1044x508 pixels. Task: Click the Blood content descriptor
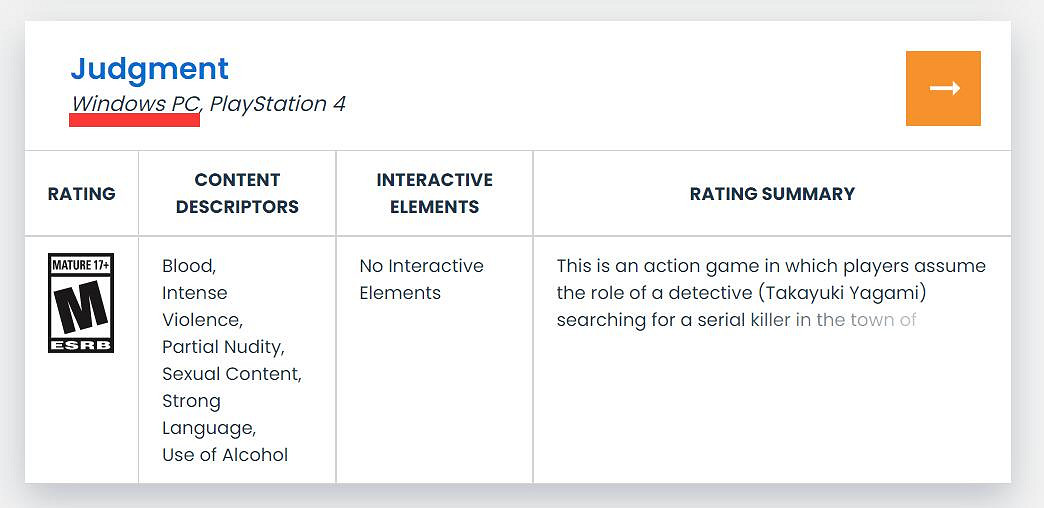point(188,266)
